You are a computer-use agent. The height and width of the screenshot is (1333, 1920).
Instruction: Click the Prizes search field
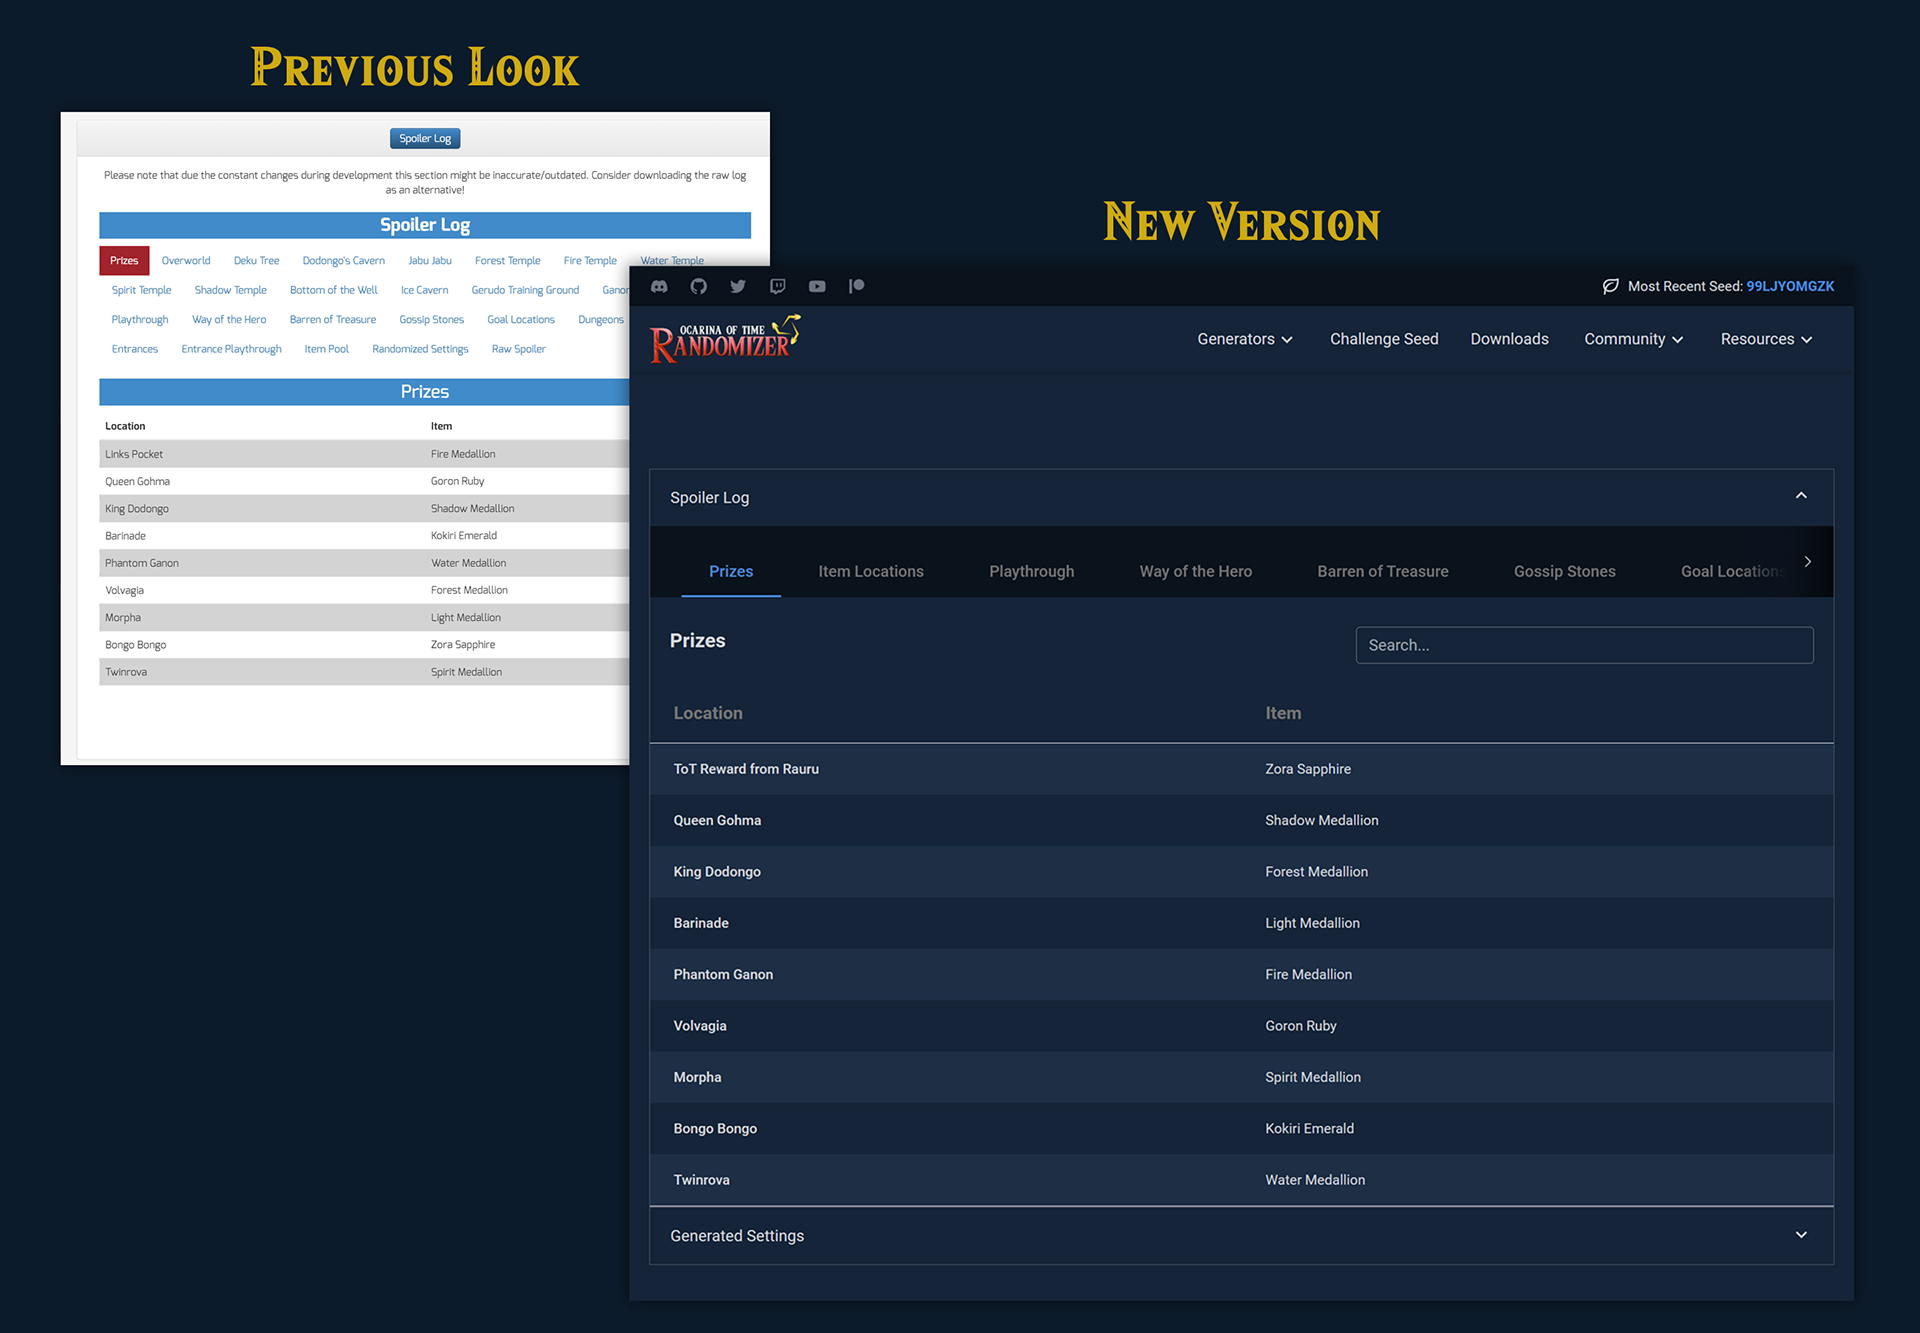pyautogui.click(x=1583, y=645)
